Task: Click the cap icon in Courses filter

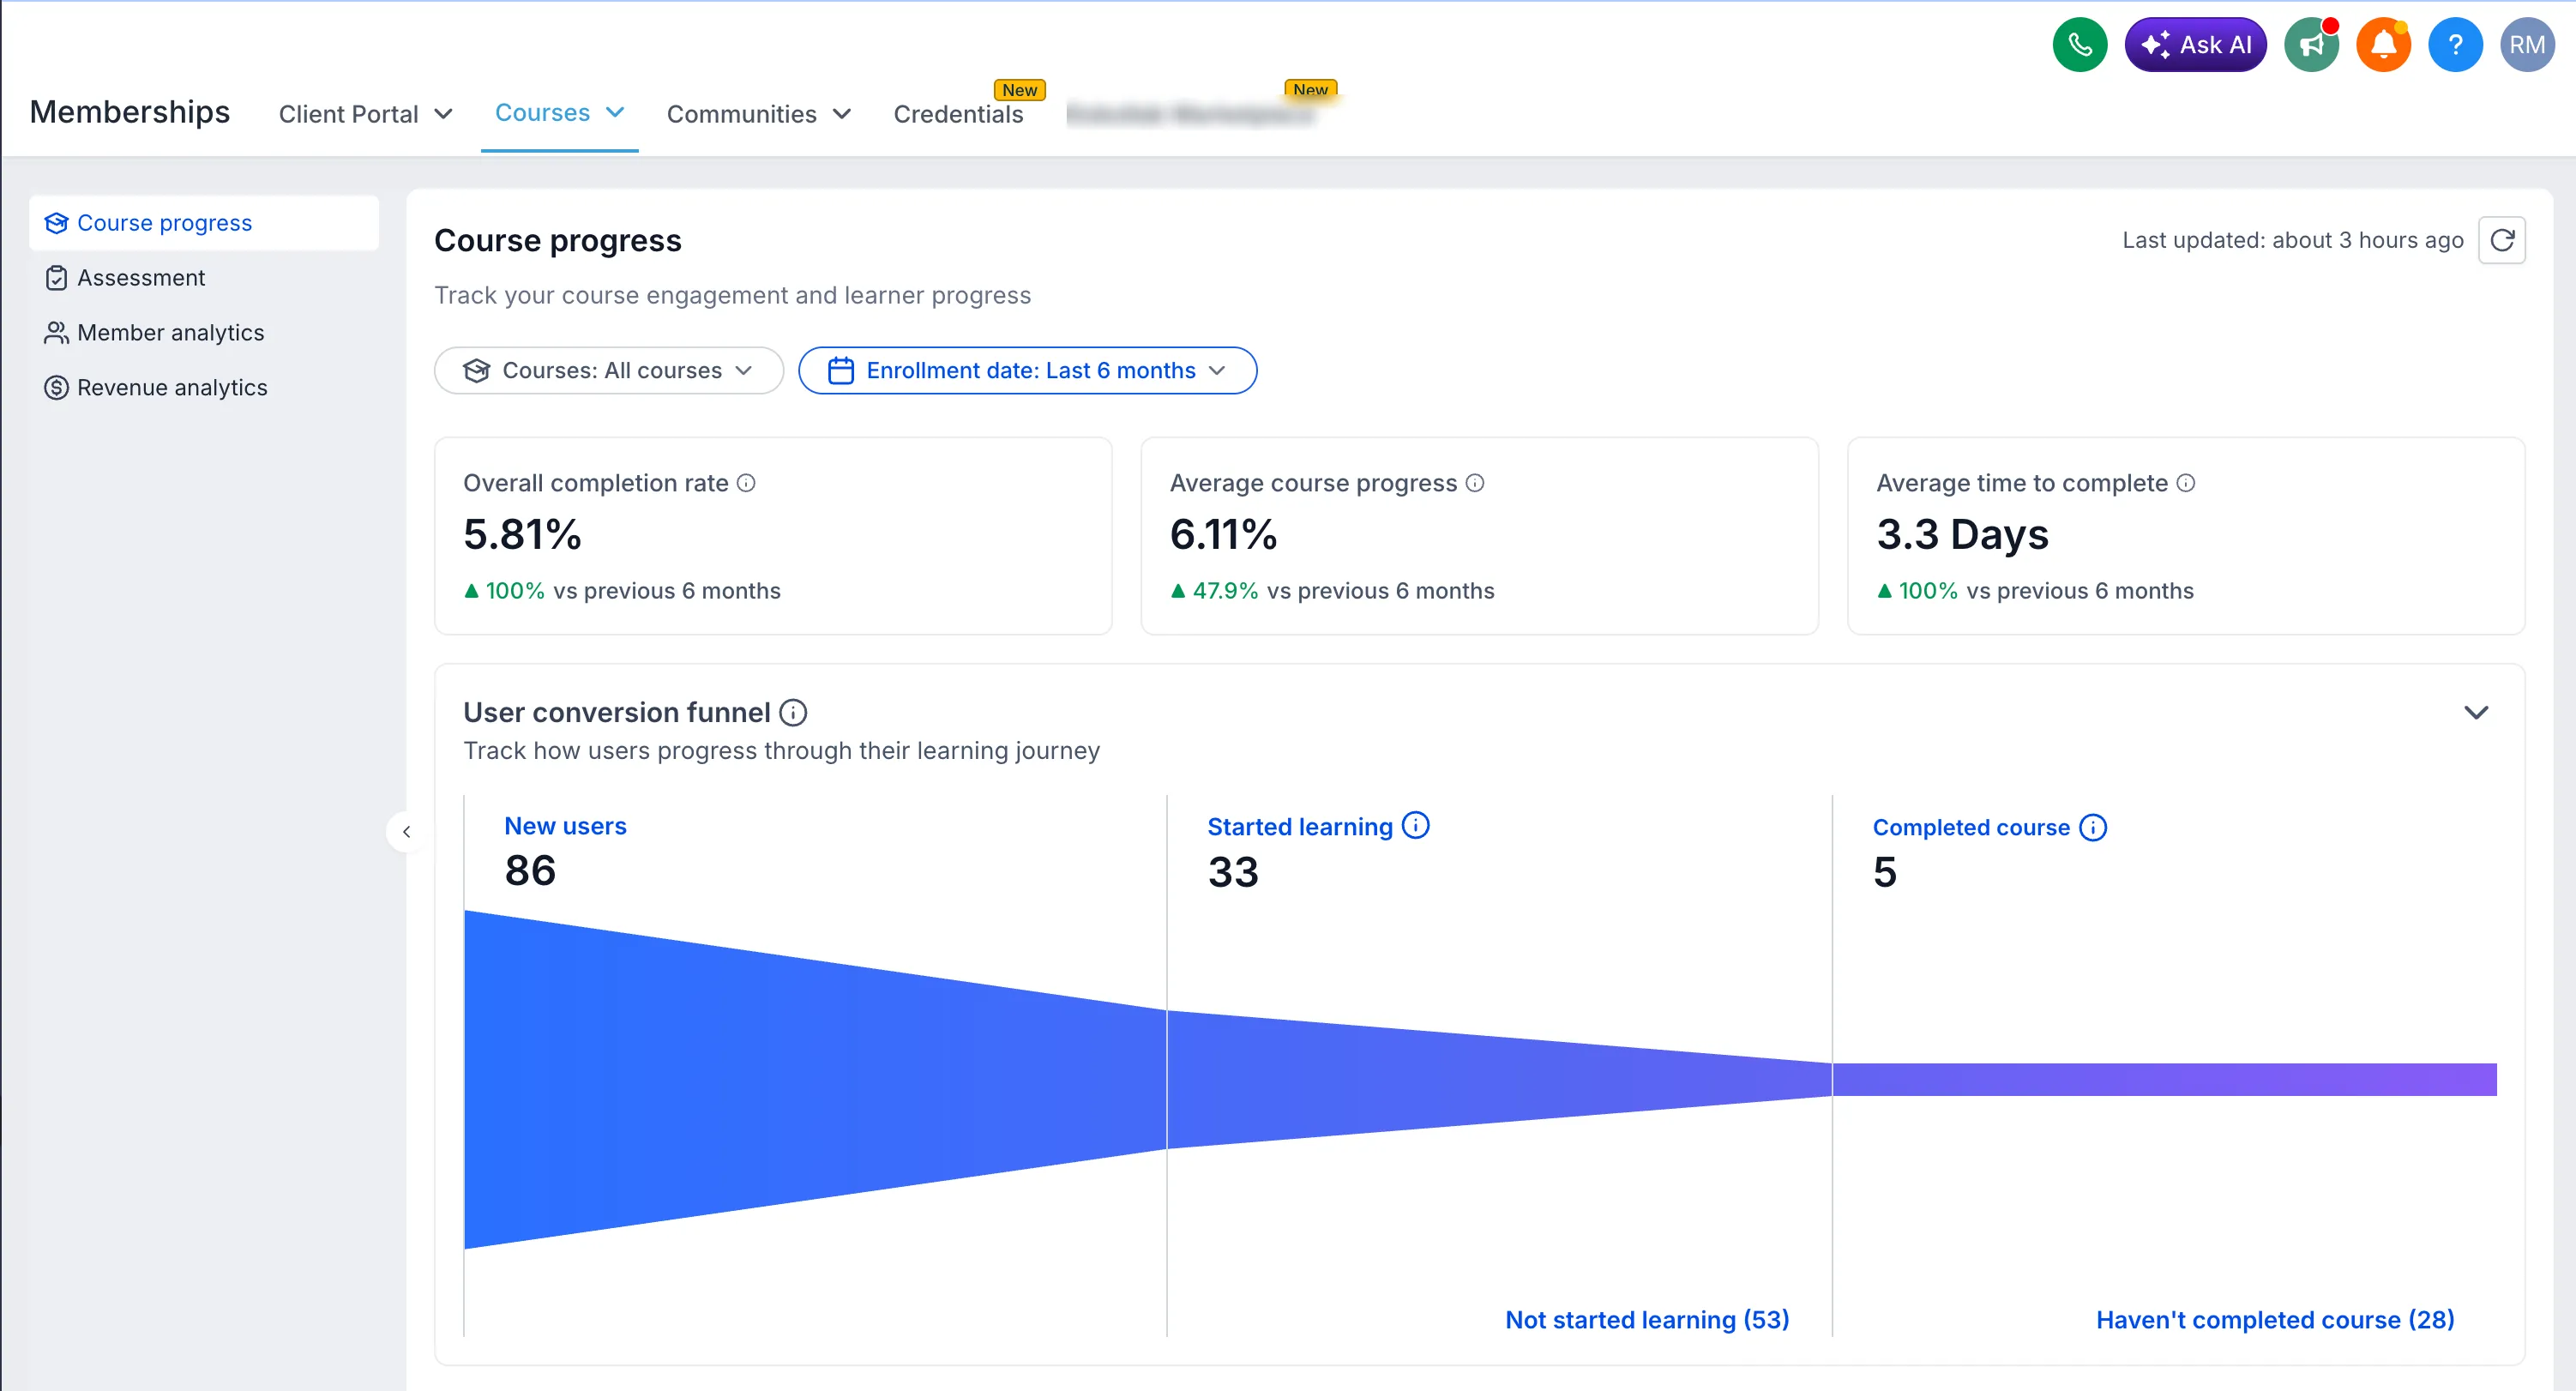Action: click(476, 371)
